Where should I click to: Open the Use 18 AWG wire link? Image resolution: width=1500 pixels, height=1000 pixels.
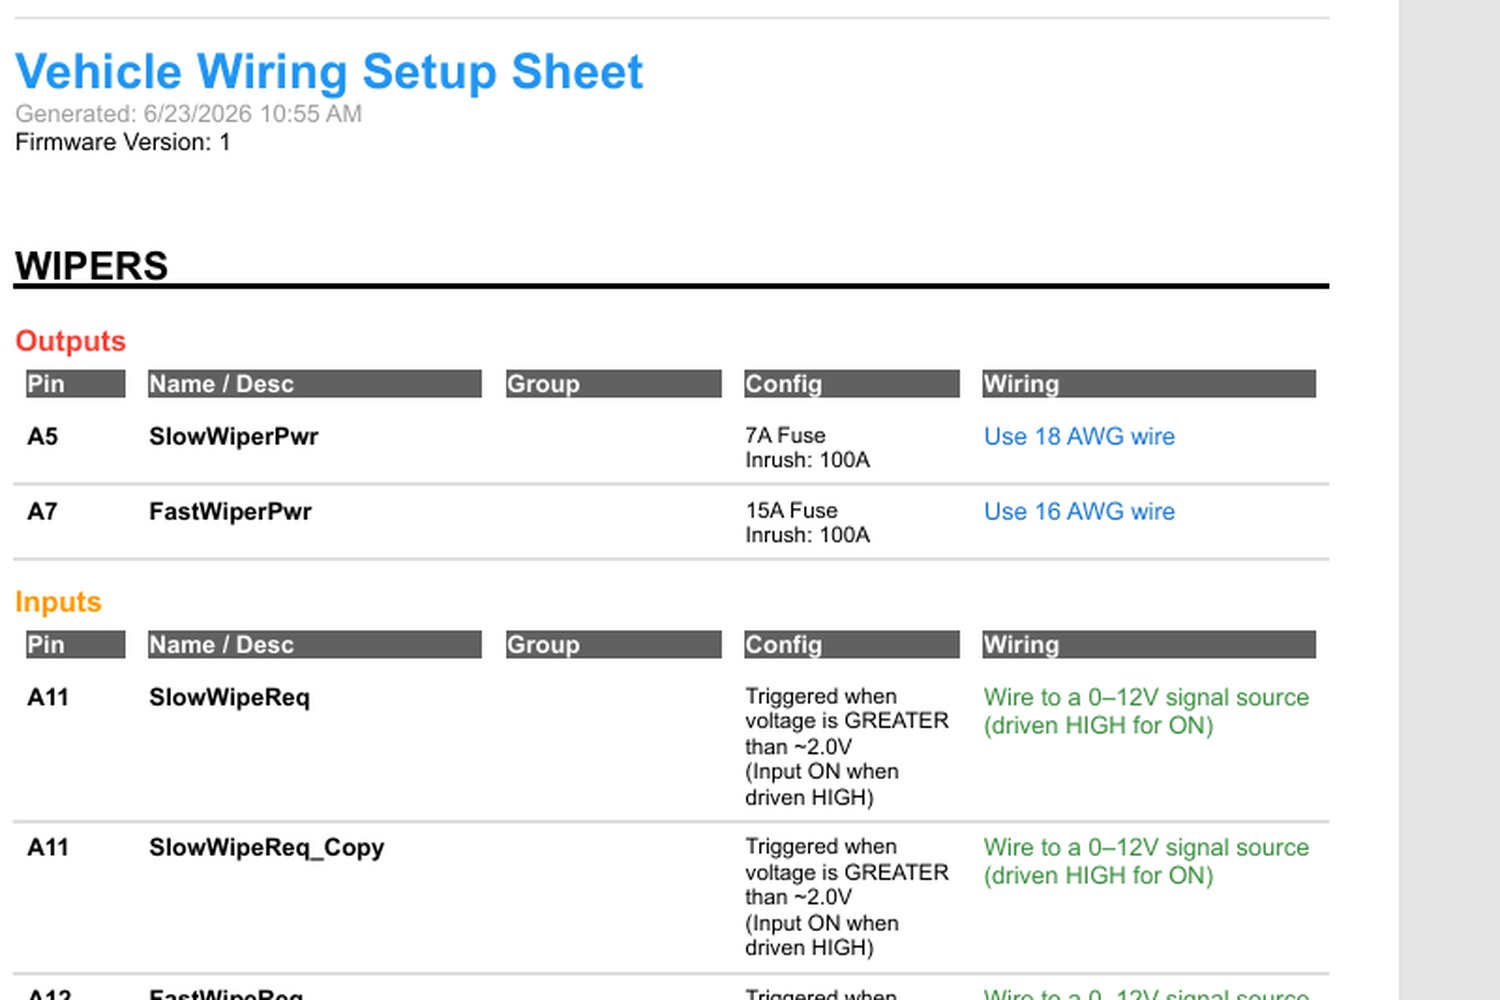pyautogui.click(x=1079, y=437)
